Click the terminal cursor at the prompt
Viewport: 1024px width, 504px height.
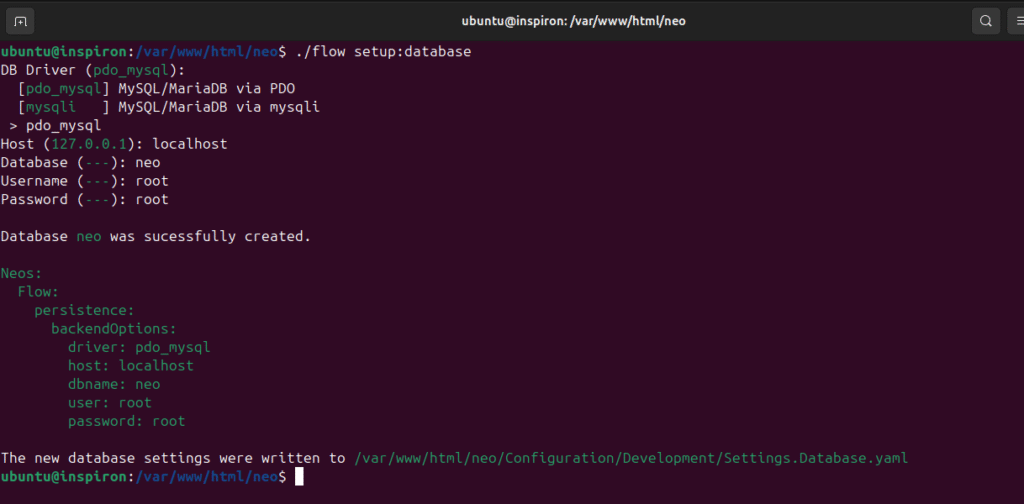coord(299,477)
